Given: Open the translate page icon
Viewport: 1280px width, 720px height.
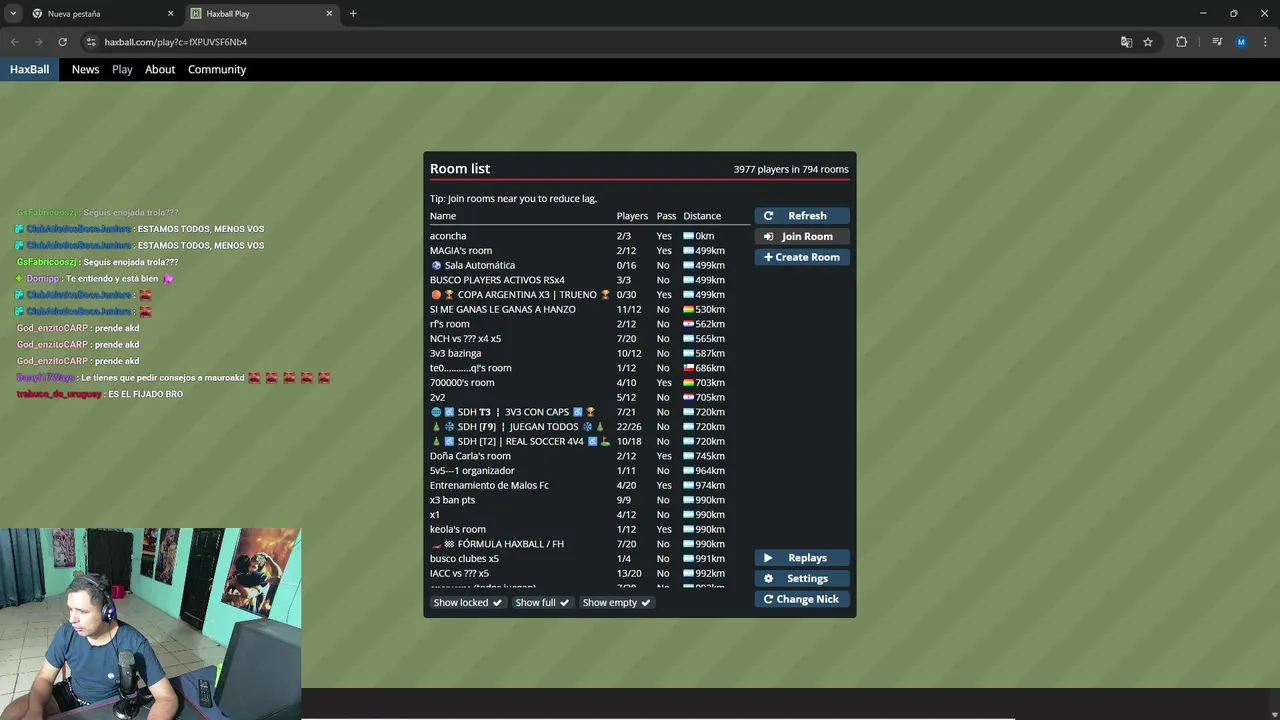Looking at the screenshot, I should 1126,42.
